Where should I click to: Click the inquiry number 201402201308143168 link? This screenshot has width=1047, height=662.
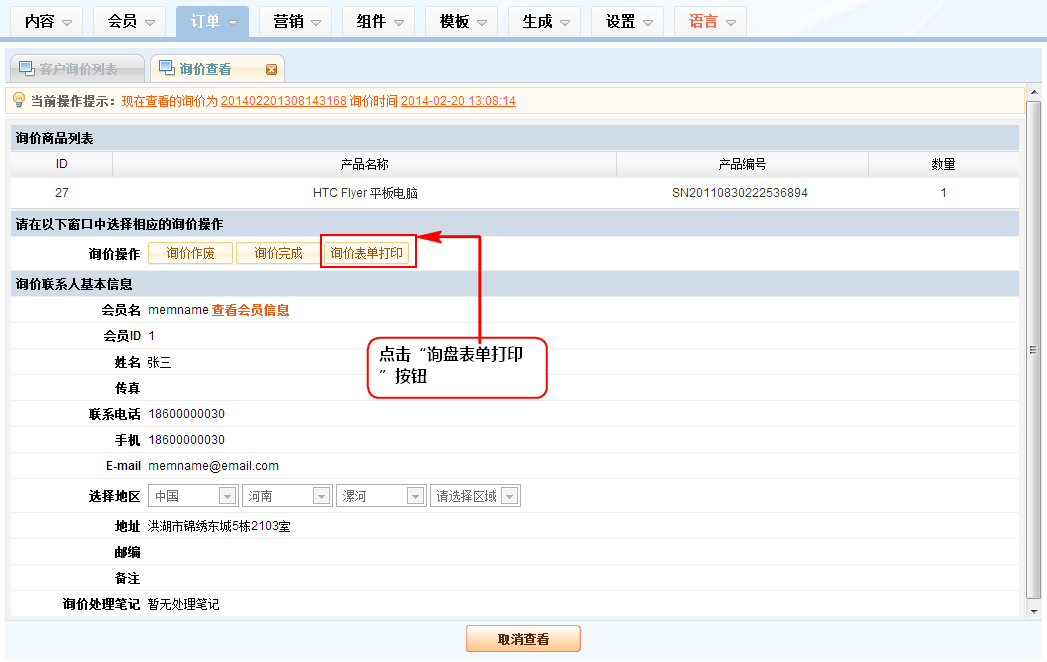pos(283,101)
